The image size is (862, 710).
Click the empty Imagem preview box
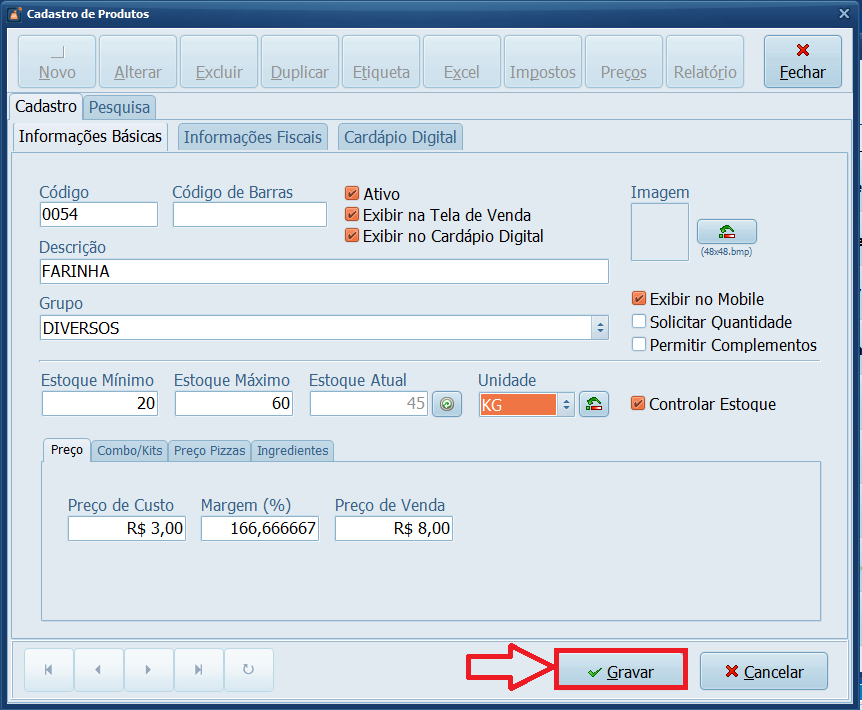click(x=659, y=232)
